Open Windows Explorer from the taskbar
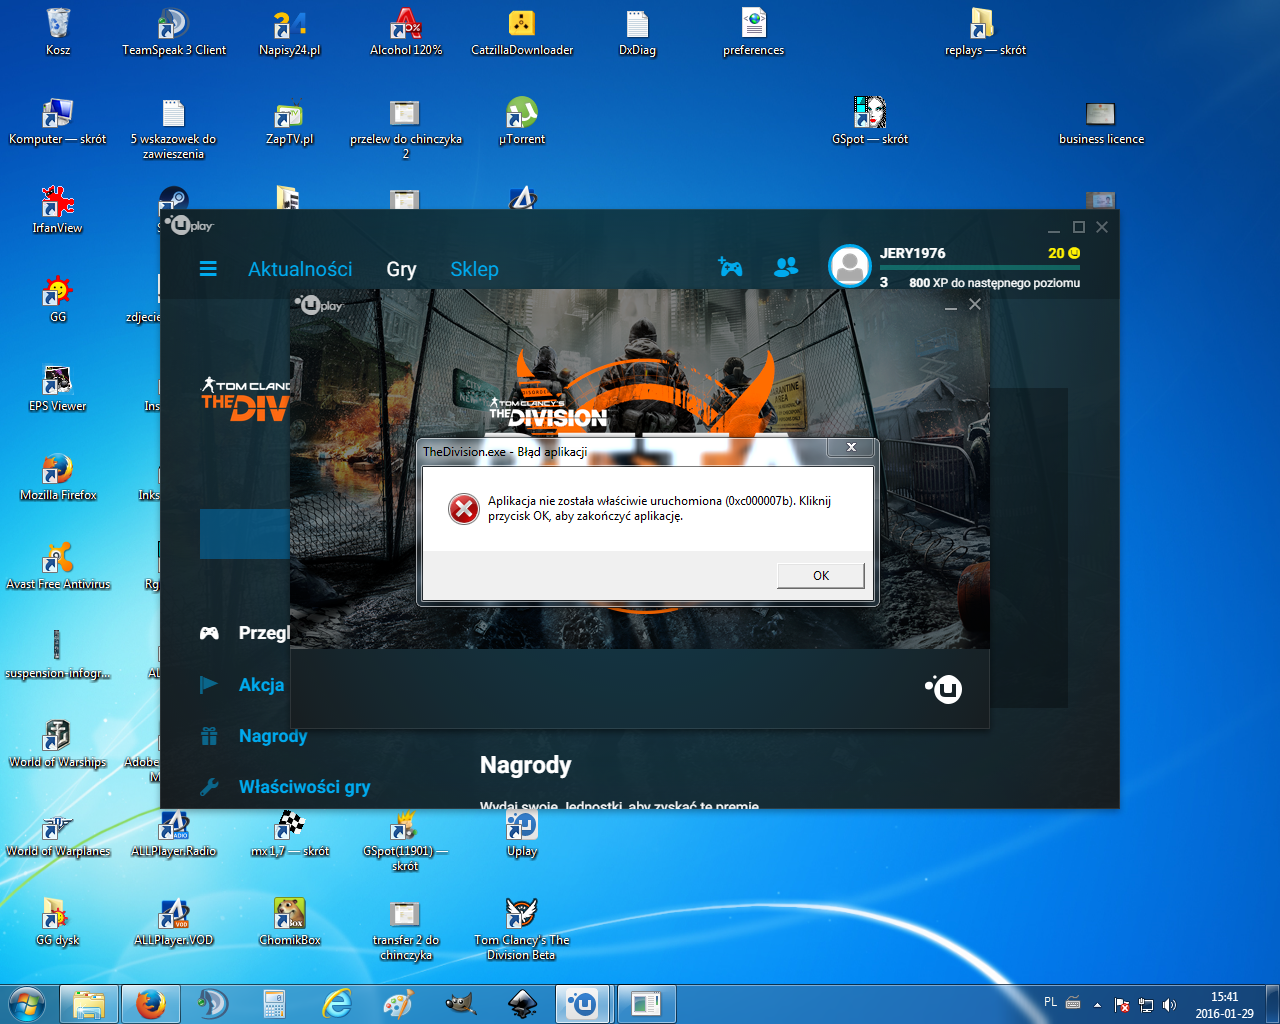The height and width of the screenshot is (1024, 1280). click(89, 1004)
